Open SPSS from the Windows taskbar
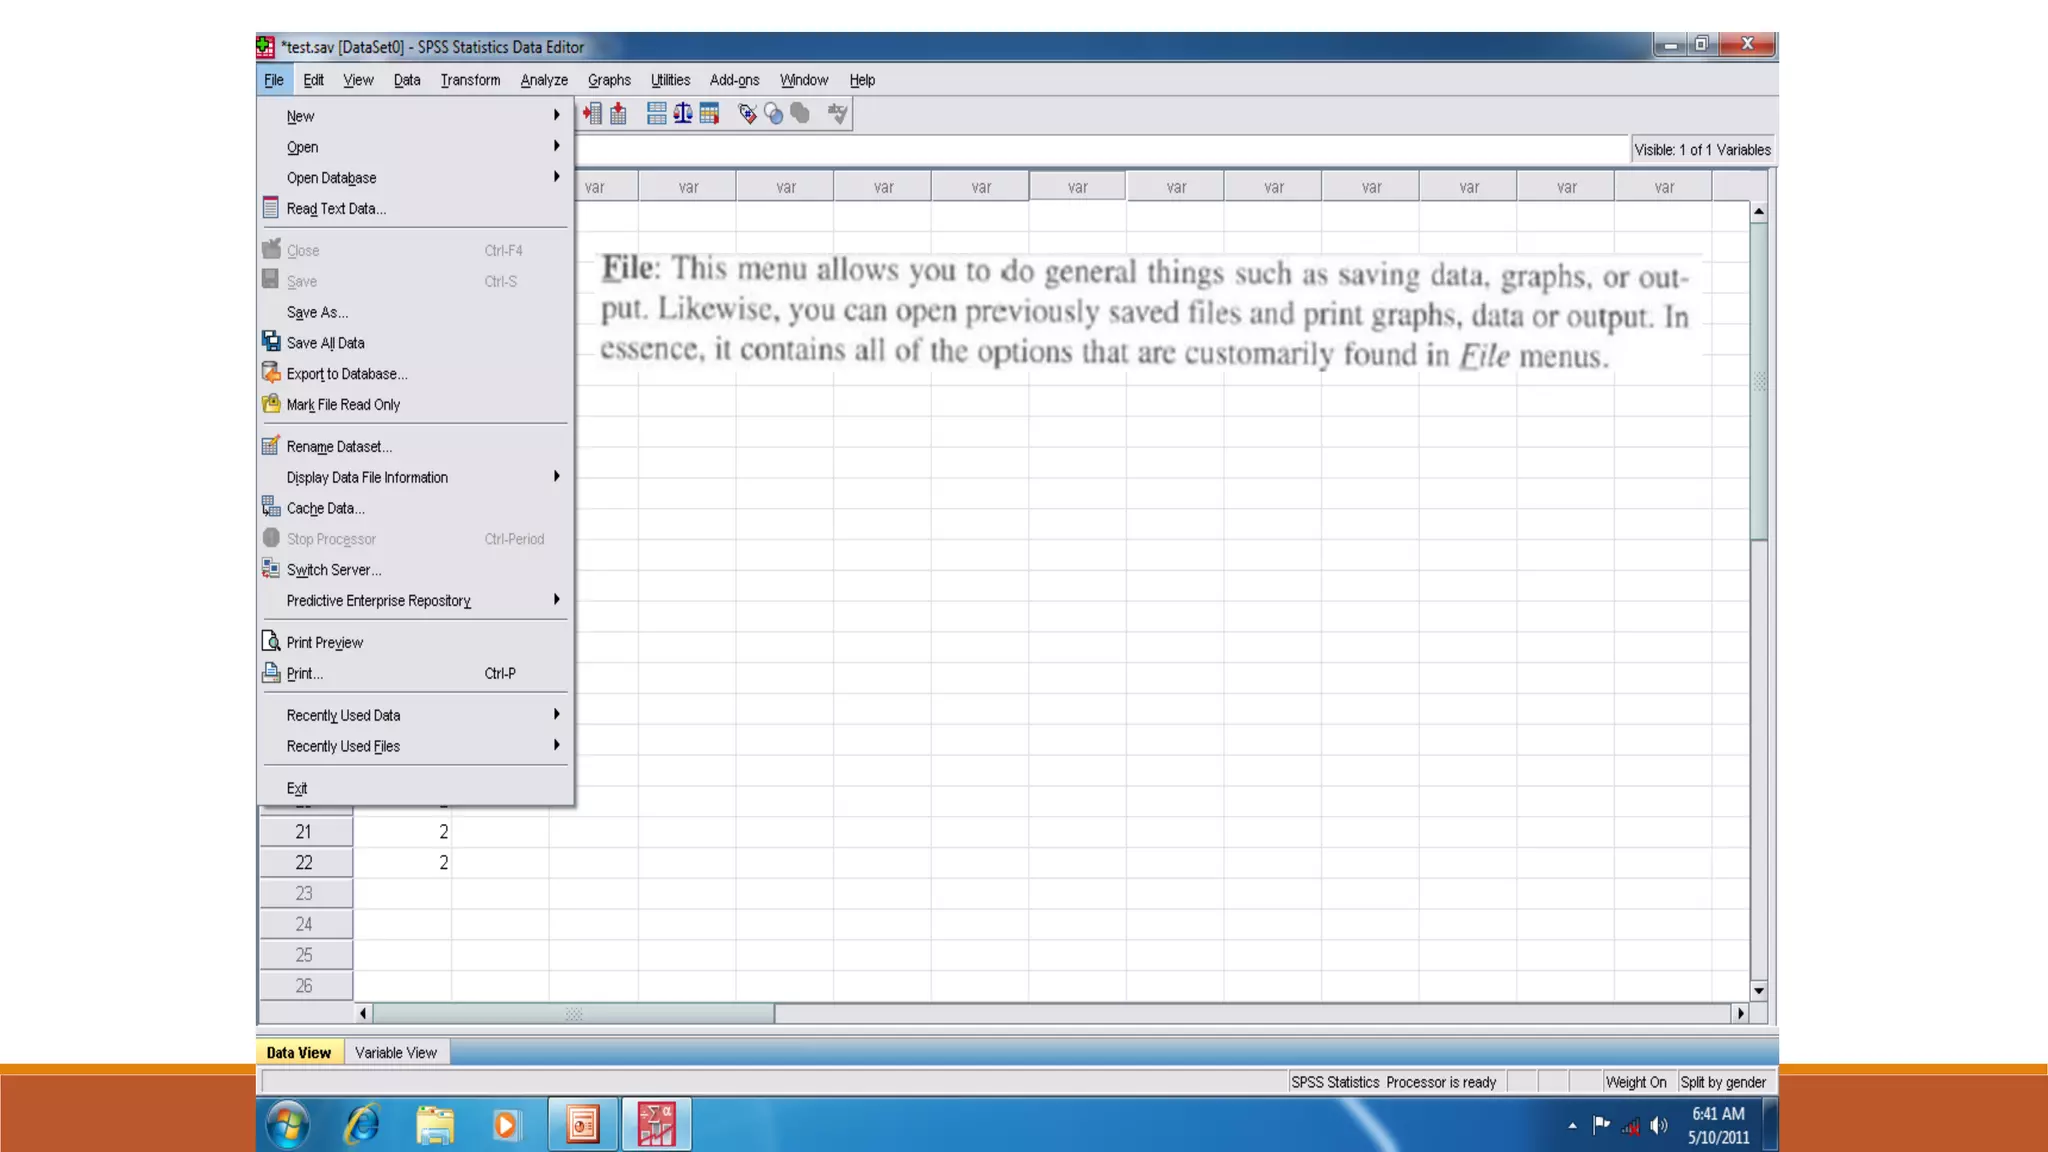2048x1152 pixels. 657,1125
